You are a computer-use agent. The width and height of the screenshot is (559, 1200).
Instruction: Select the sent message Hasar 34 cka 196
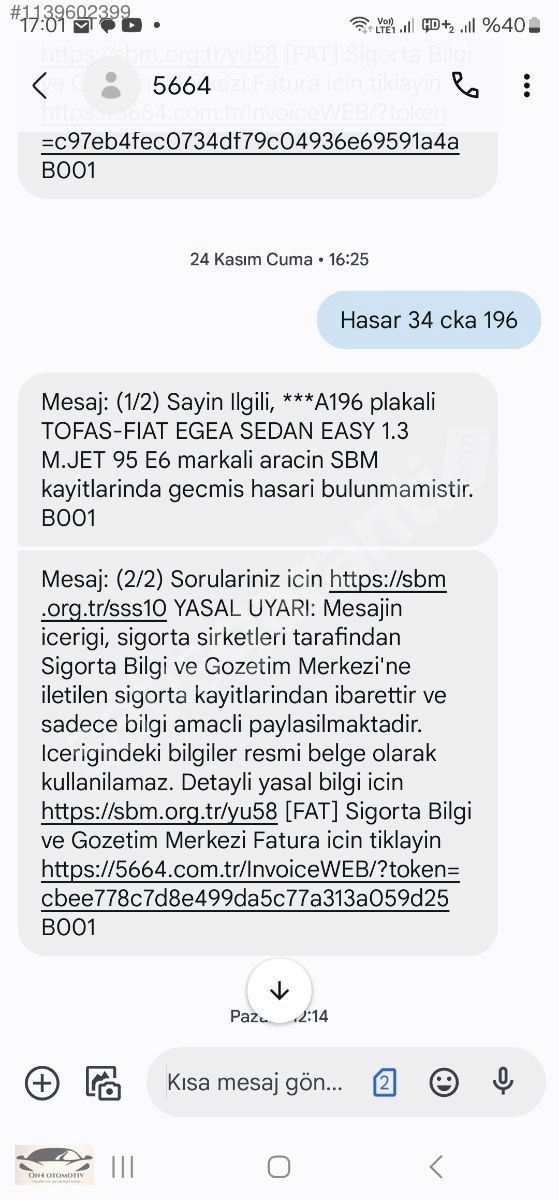click(x=429, y=320)
